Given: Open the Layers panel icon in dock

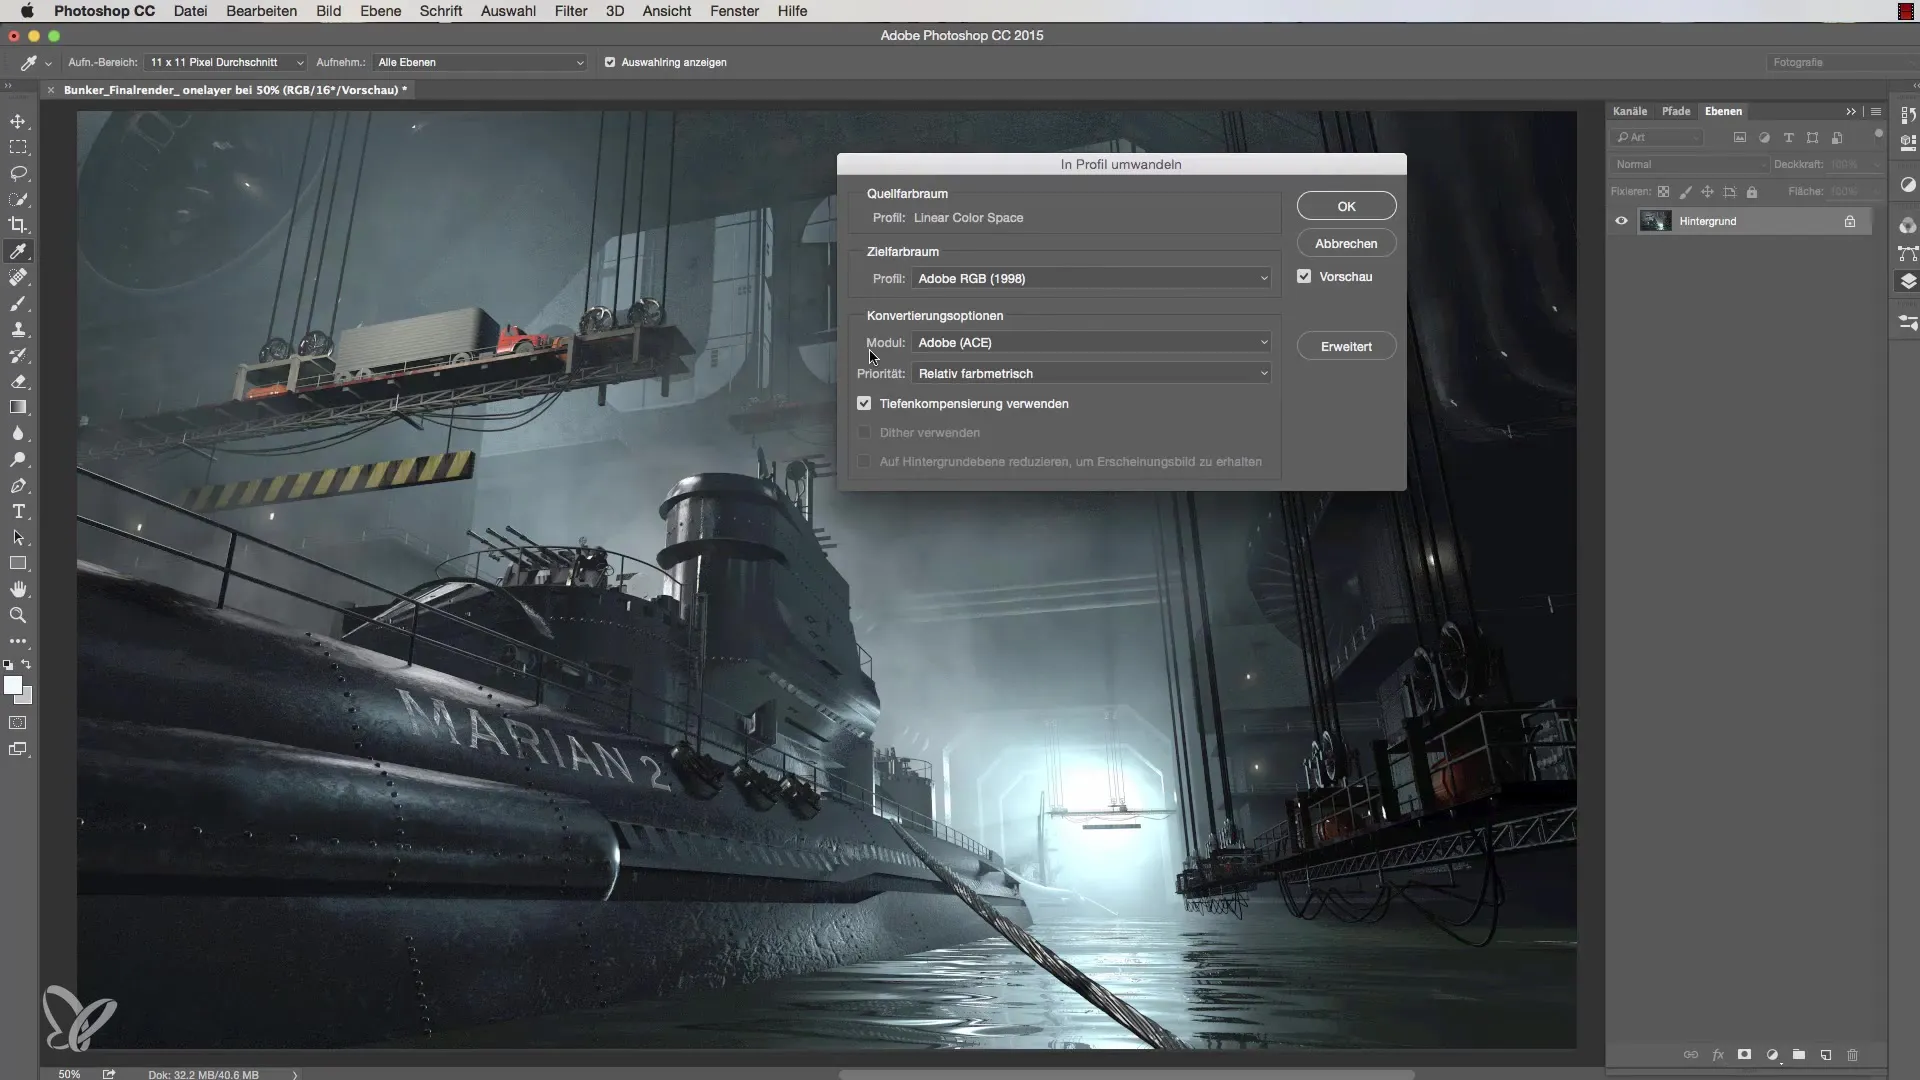Looking at the screenshot, I should (x=1907, y=282).
